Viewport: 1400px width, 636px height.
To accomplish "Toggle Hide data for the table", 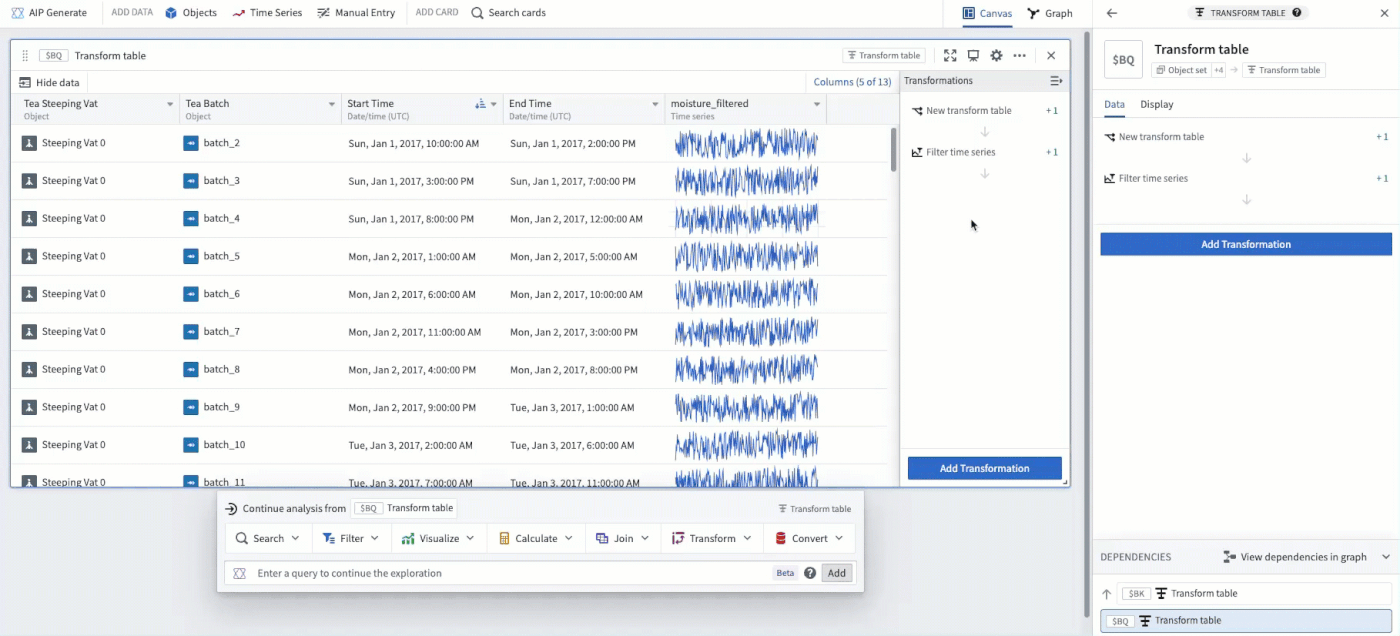I will (x=49, y=82).
